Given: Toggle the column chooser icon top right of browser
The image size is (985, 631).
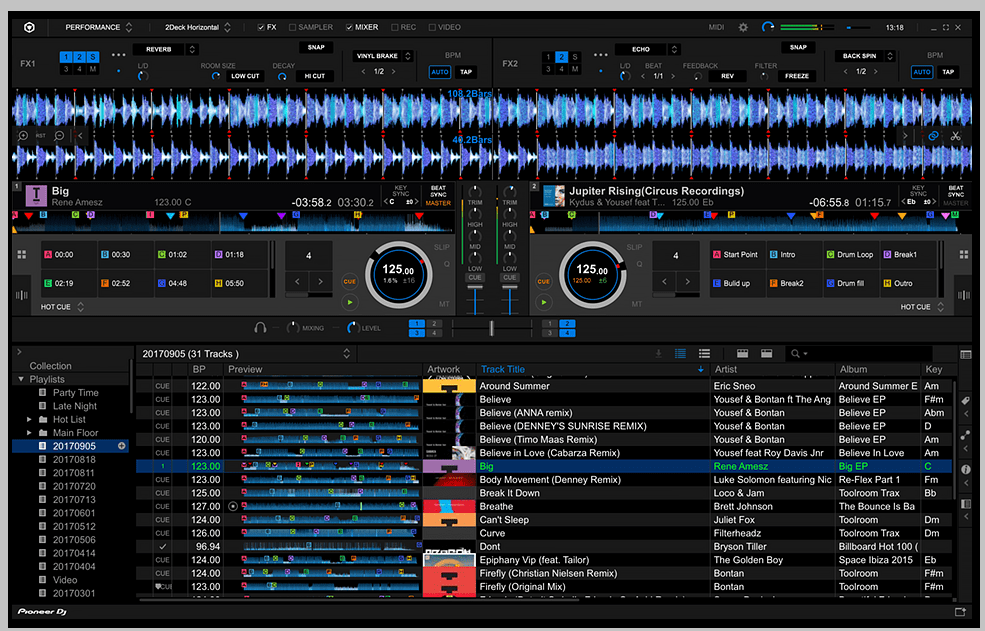Looking at the screenshot, I should tap(966, 354).
